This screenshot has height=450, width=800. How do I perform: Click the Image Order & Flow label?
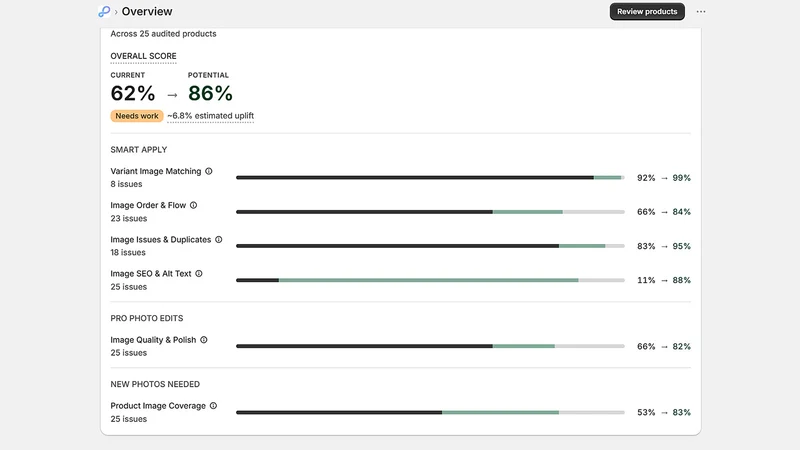148,205
